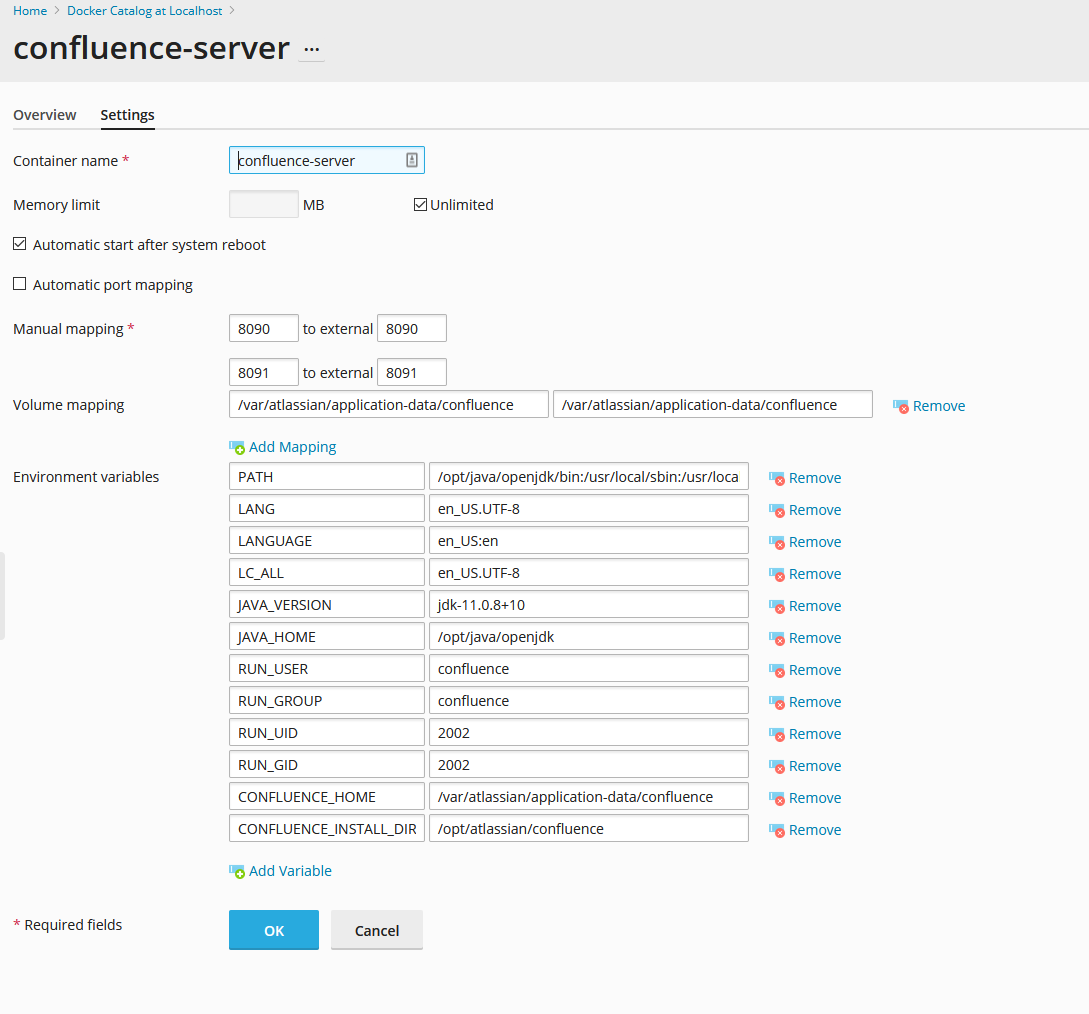Click the first volume mapping path field
Viewport: 1089px width, 1014px height.
coord(389,404)
